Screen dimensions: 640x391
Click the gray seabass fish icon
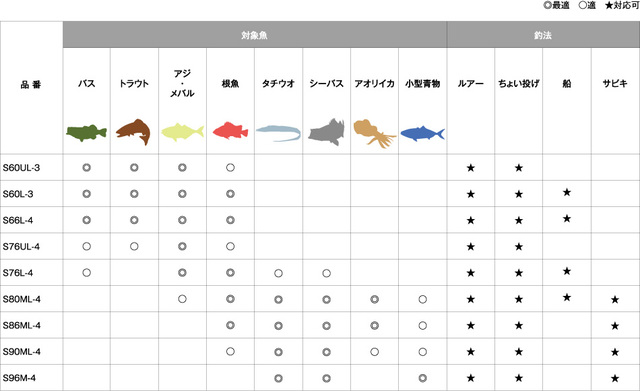pos(326,132)
